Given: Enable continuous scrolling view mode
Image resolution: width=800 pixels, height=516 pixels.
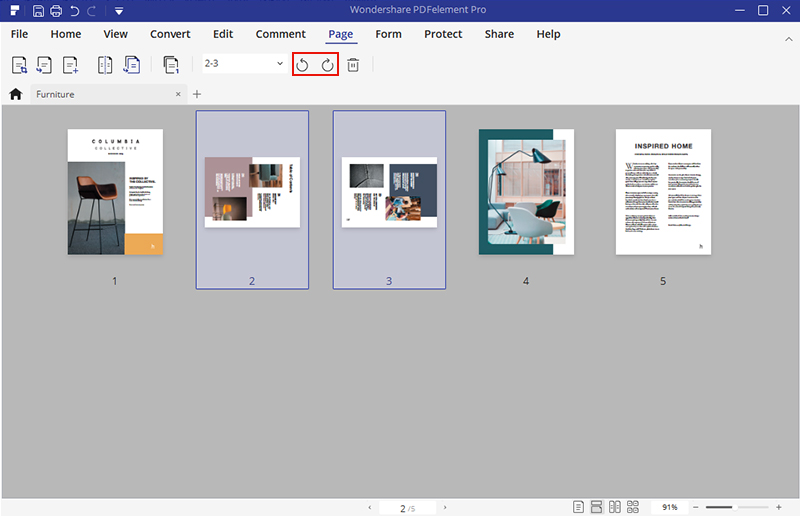Looking at the screenshot, I should click(x=596, y=507).
